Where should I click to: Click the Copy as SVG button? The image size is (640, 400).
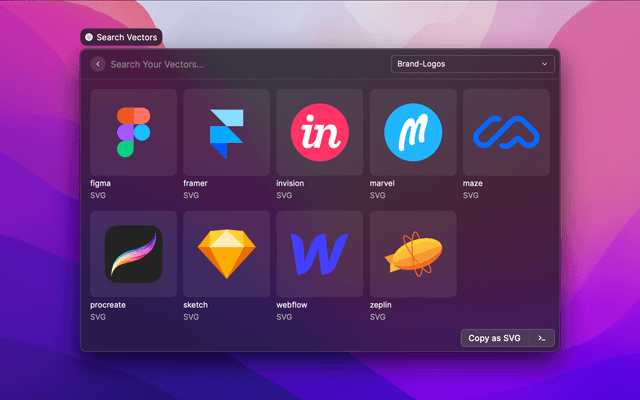tap(495, 338)
